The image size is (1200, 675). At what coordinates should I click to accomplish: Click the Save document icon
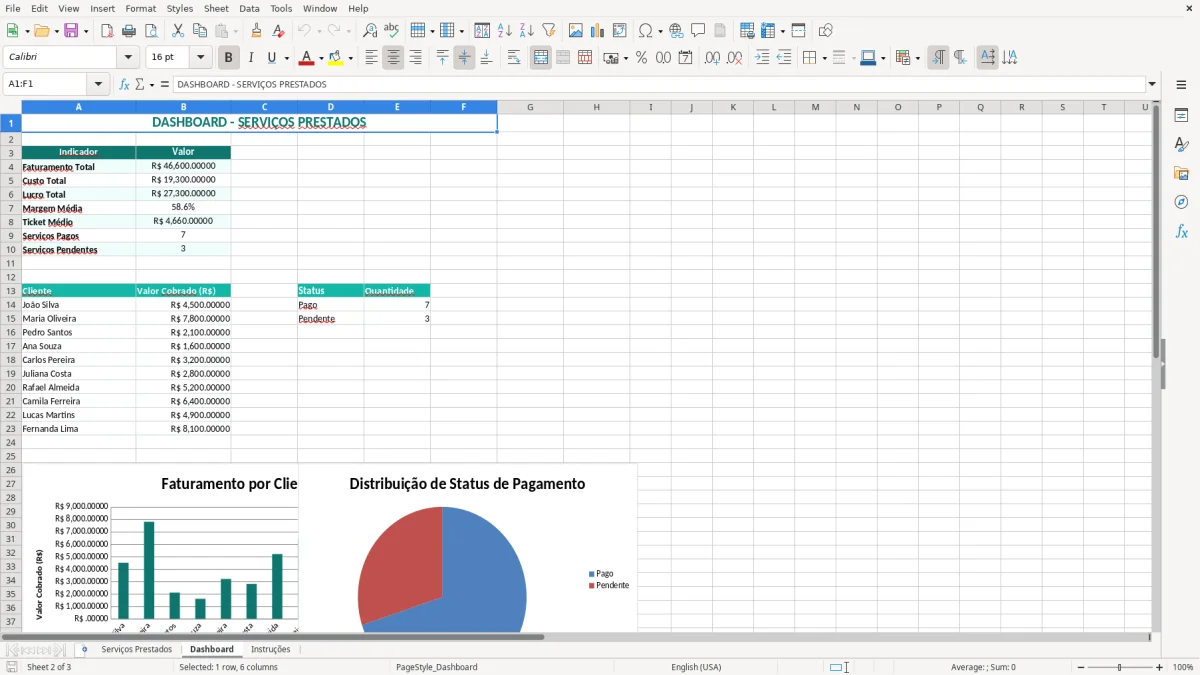[71, 31]
